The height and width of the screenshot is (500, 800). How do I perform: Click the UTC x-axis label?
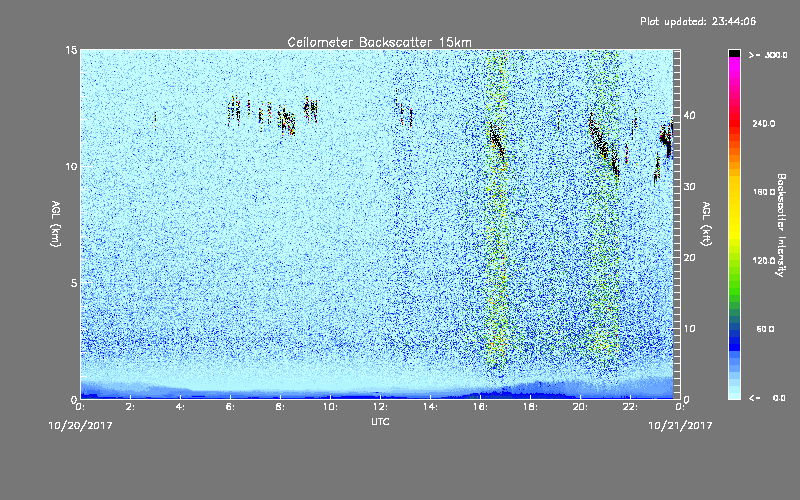380,421
